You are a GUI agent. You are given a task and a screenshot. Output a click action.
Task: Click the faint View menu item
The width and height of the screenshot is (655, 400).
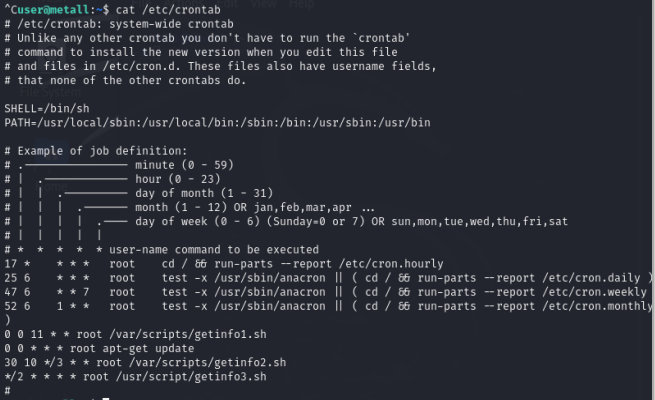click(264, 4)
